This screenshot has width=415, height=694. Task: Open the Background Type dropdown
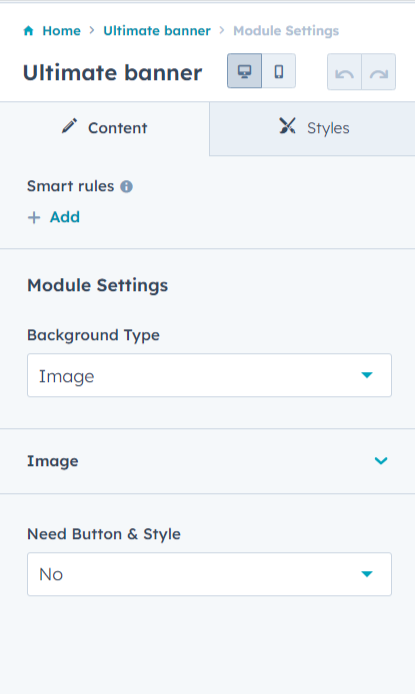click(x=209, y=375)
